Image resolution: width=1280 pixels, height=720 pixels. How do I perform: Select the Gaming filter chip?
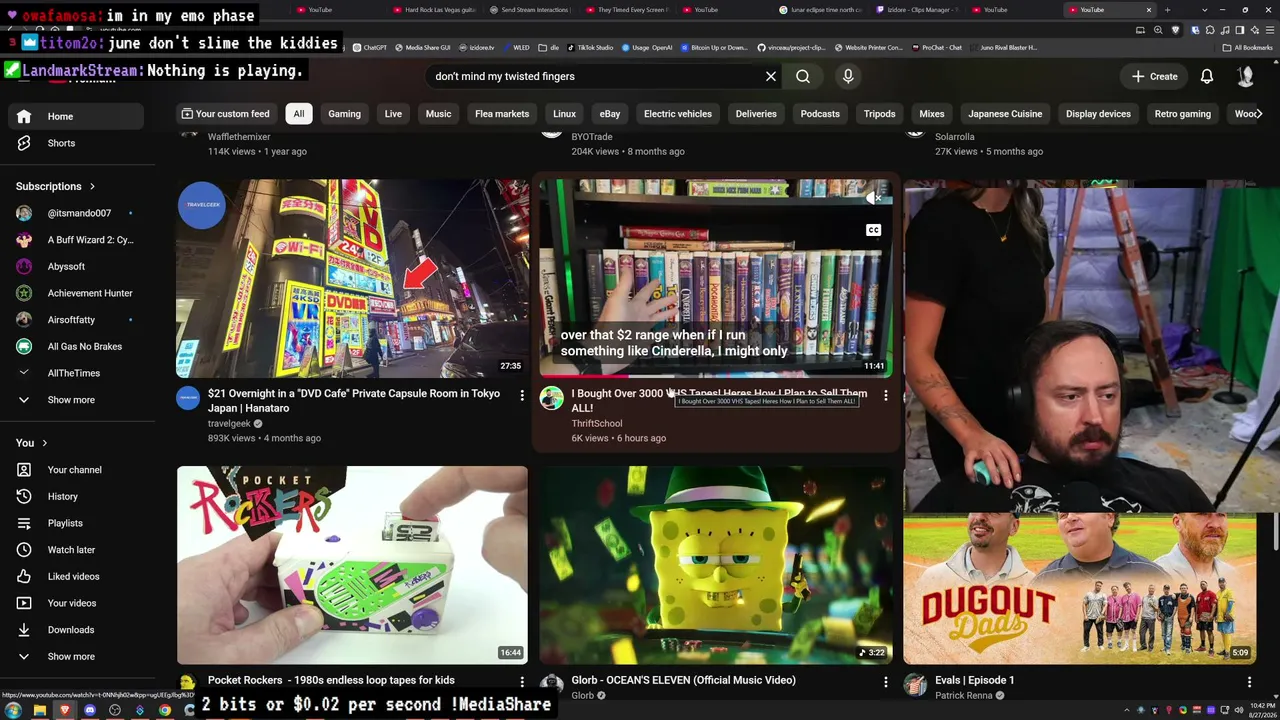(x=344, y=114)
